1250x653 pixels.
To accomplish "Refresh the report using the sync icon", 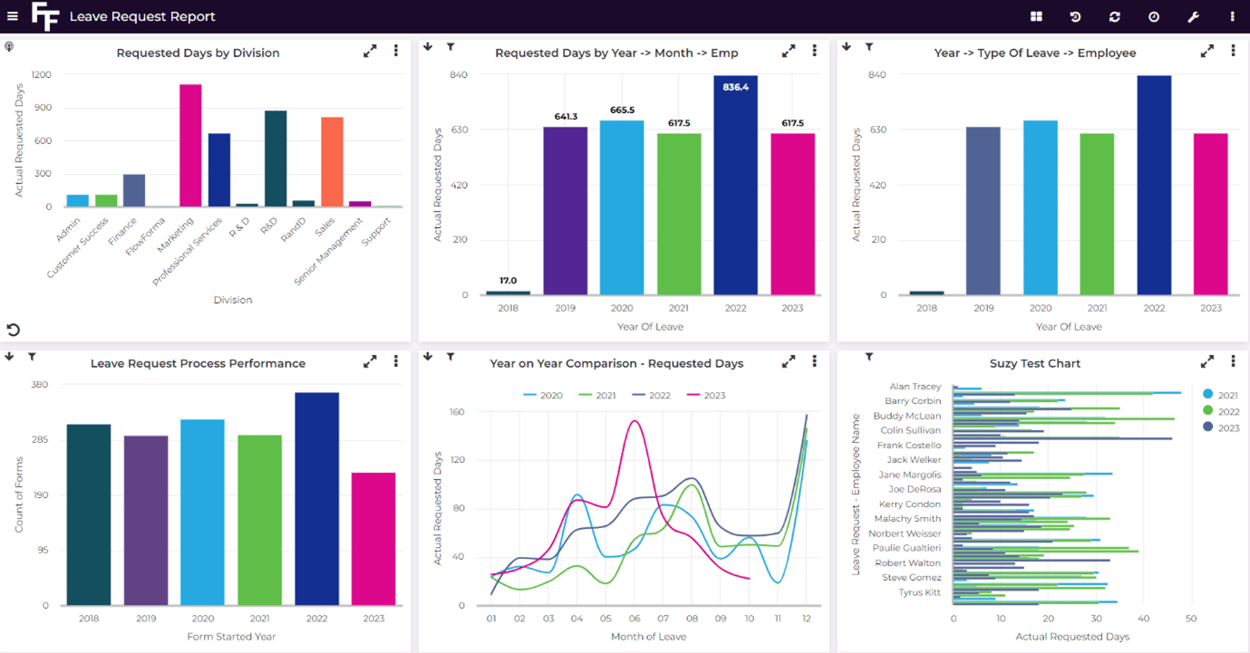I will coord(1113,16).
